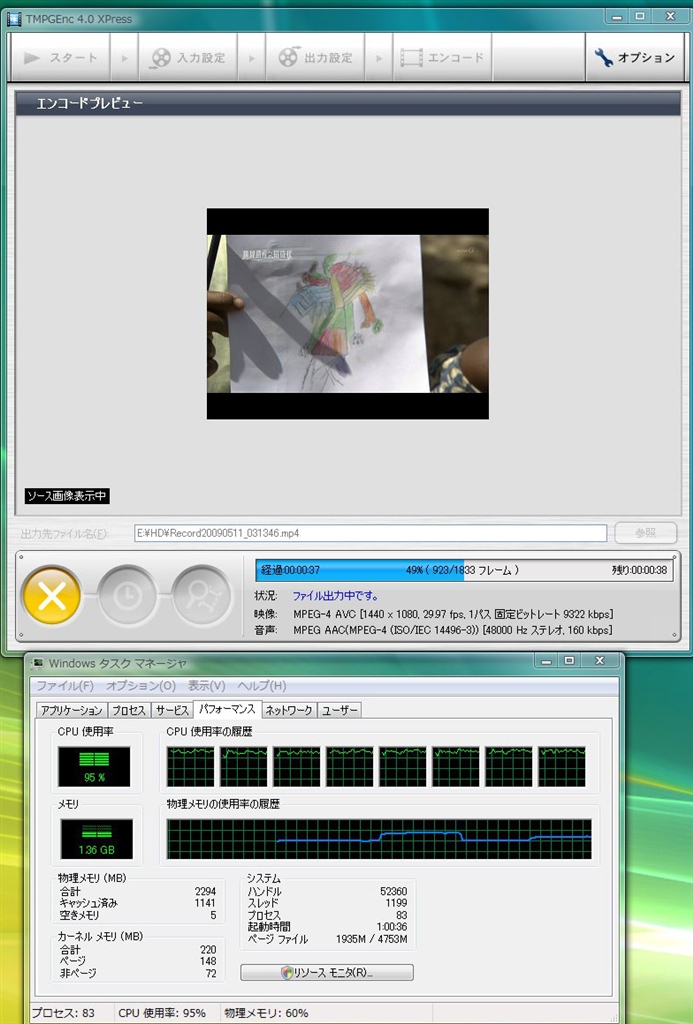Click the first CPU core history graph
The height and width of the screenshot is (1024, 693).
coord(190,767)
